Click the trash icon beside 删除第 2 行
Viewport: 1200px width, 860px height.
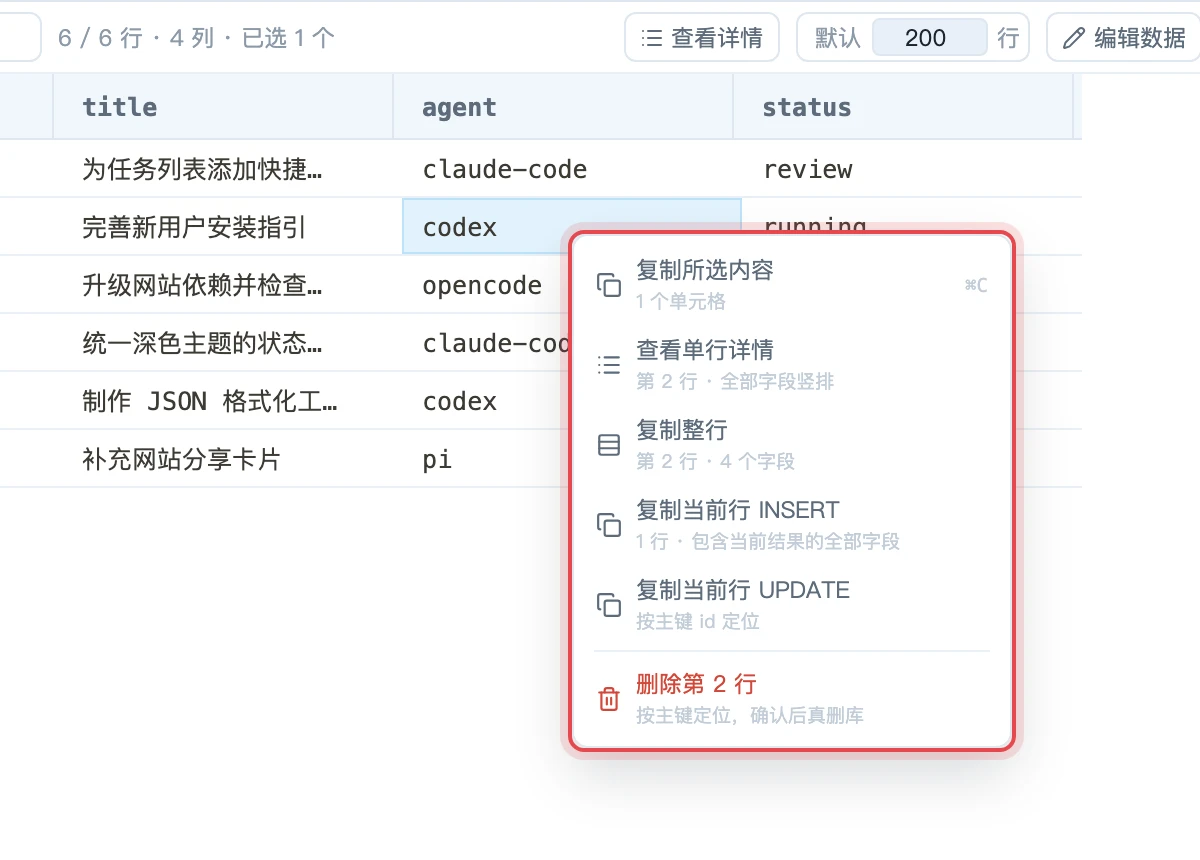(x=609, y=699)
